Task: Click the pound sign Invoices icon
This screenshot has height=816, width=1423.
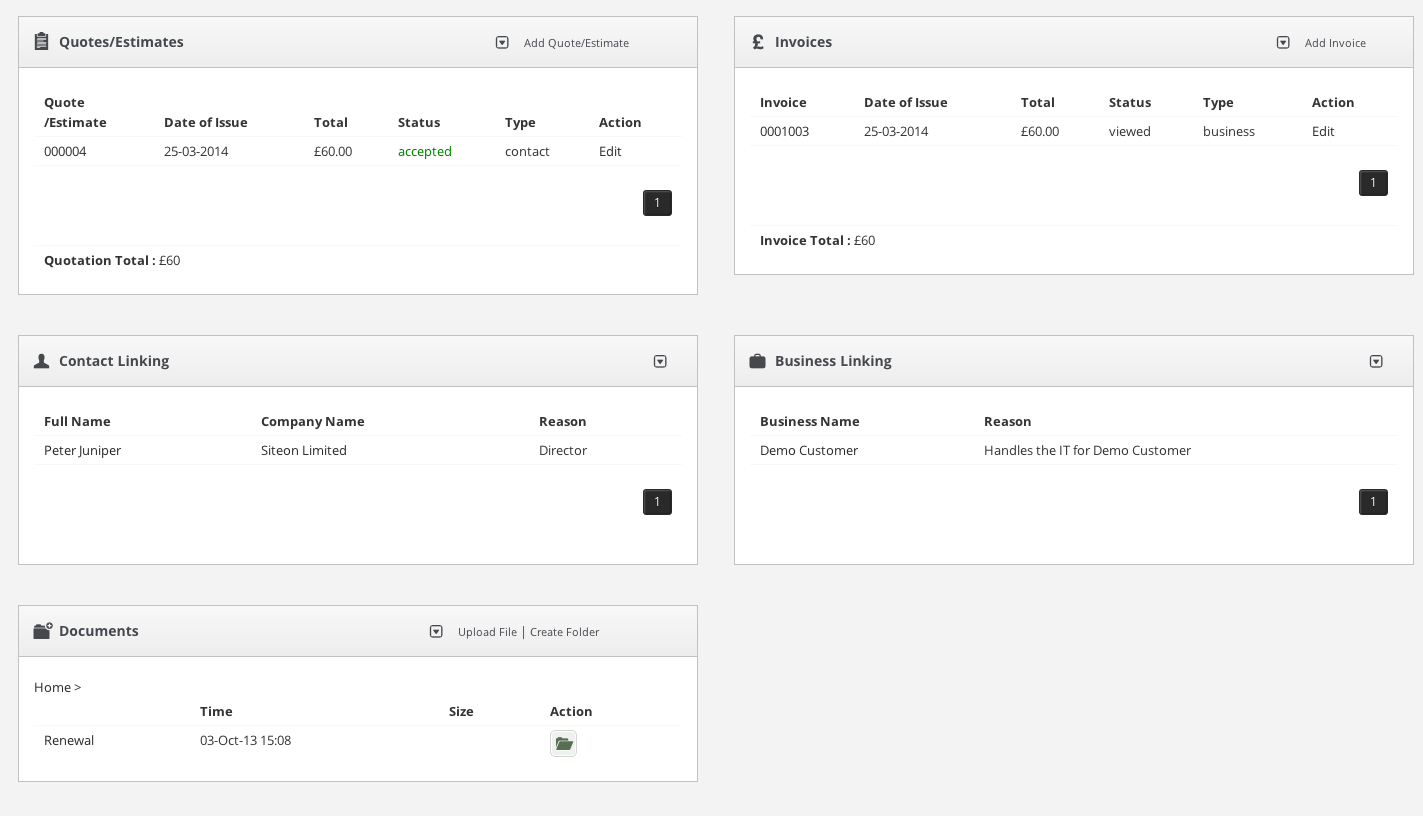Action: (x=757, y=42)
